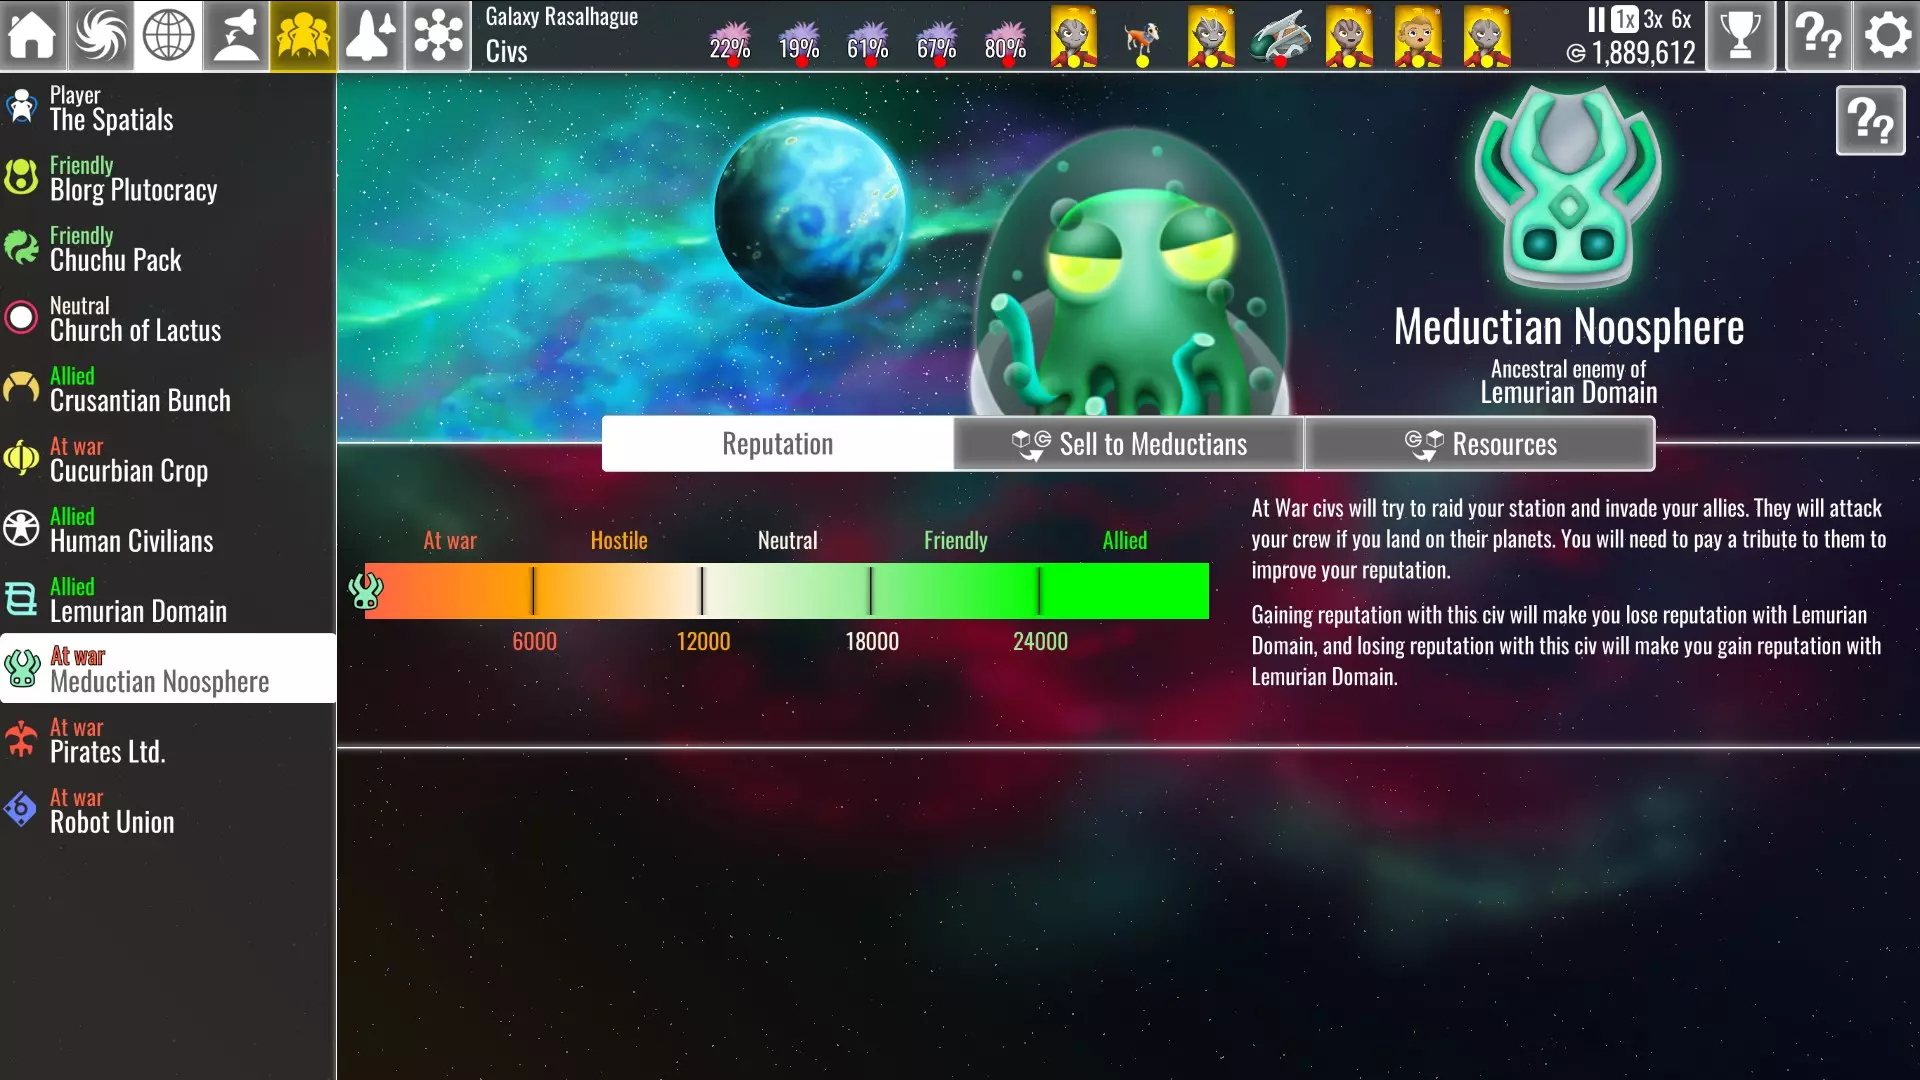Open the Resources tab
Image resolution: width=1920 pixels, height=1080 pixels.
[x=1480, y=444]
